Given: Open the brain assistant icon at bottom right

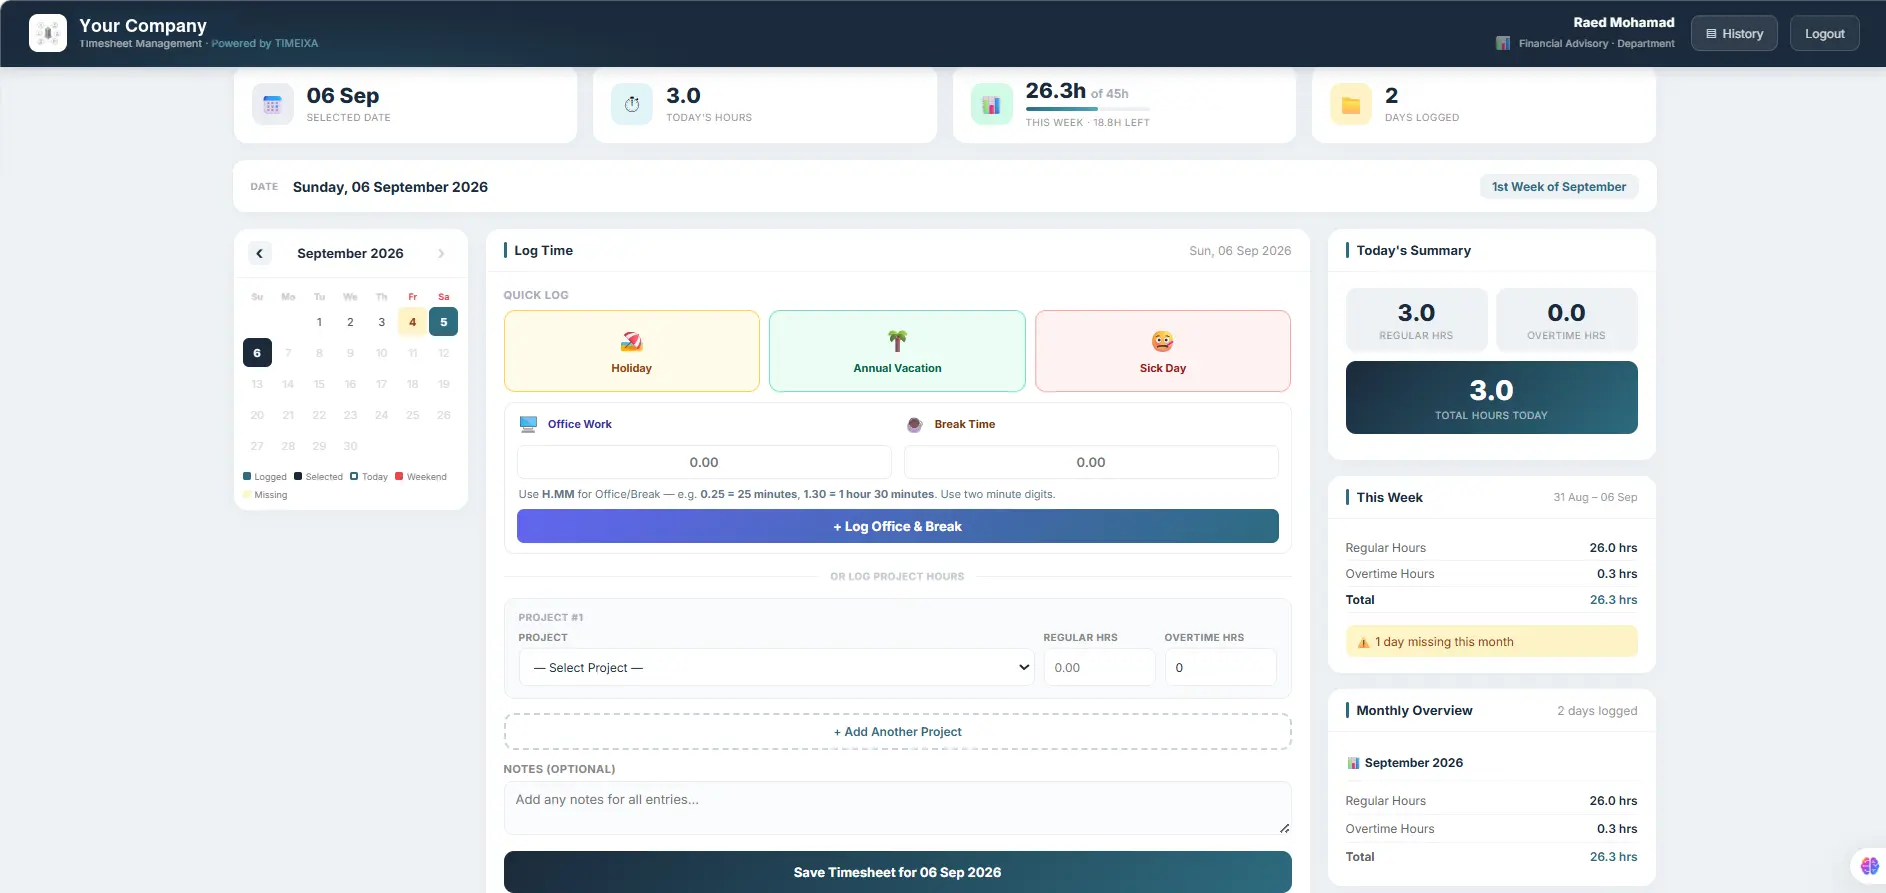Looking at the screenshot, I should [1869, 866].
